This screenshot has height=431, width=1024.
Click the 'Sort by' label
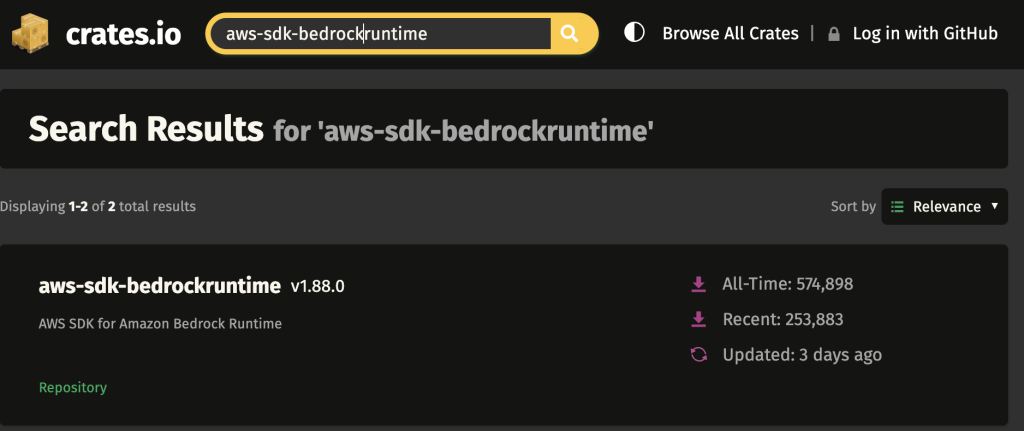point(853,206)
